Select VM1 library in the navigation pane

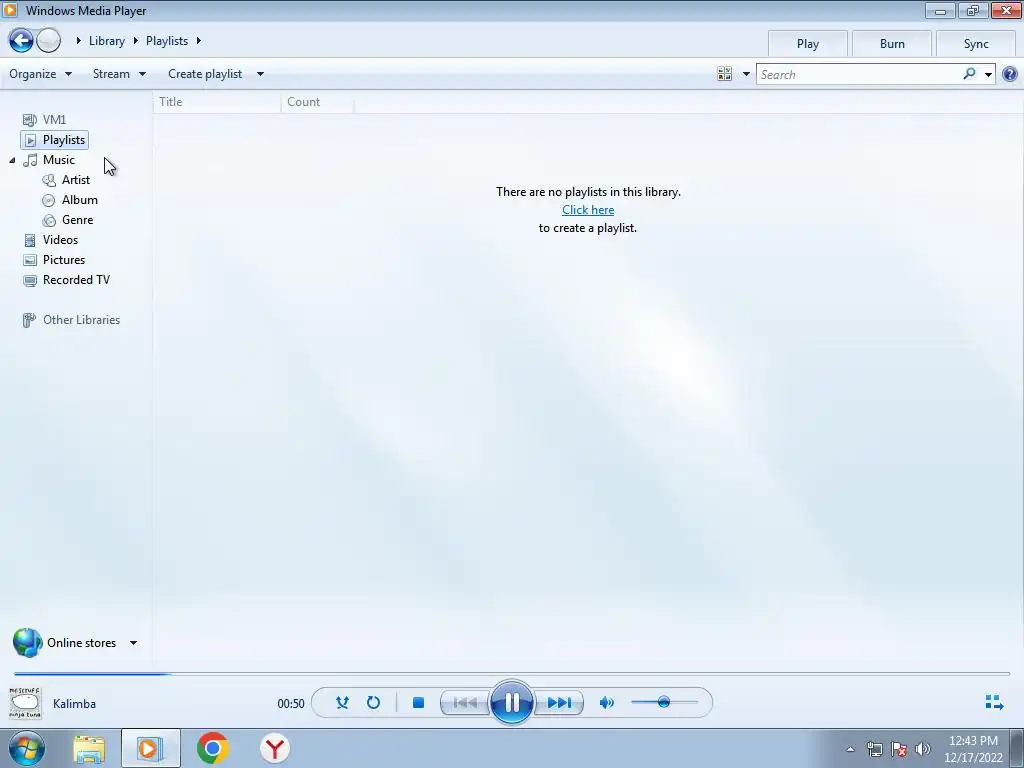tap(44, 120)
